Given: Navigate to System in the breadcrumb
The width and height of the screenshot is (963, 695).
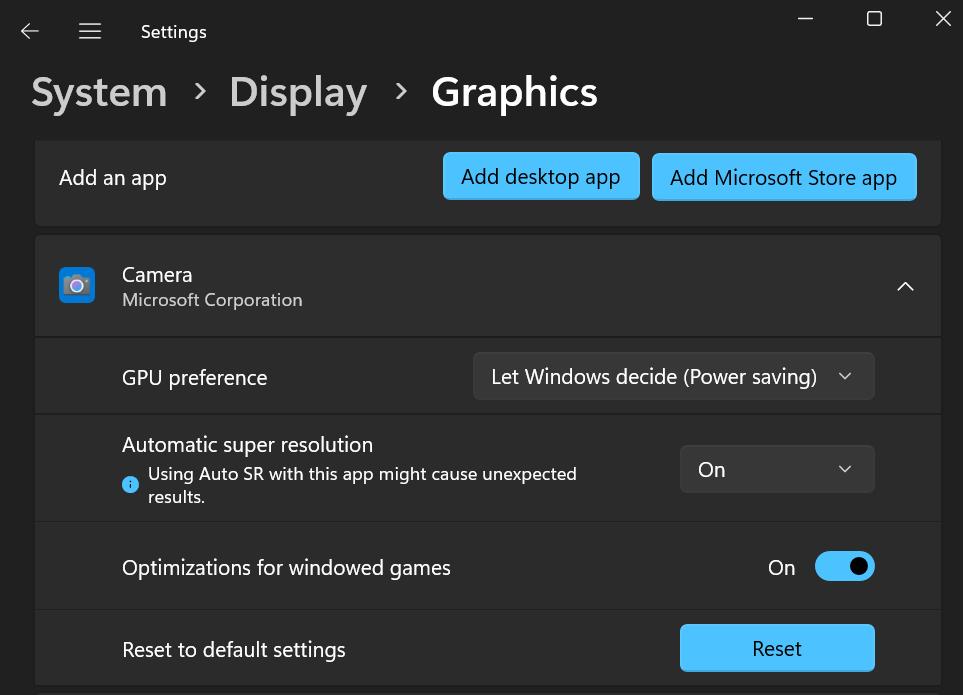Looking at the screenshot, I should point(99,92).
